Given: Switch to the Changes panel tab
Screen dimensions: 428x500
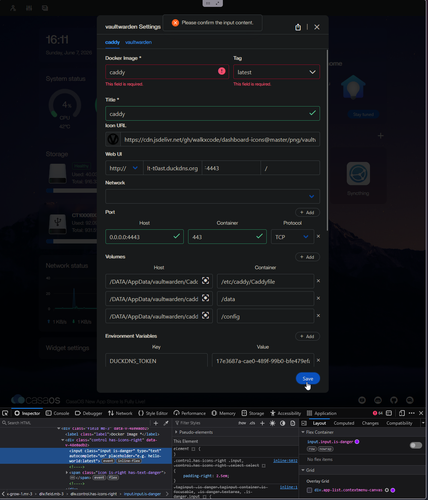Looking at the screenshot, I should pyautogui.click(x=370, y=423).
